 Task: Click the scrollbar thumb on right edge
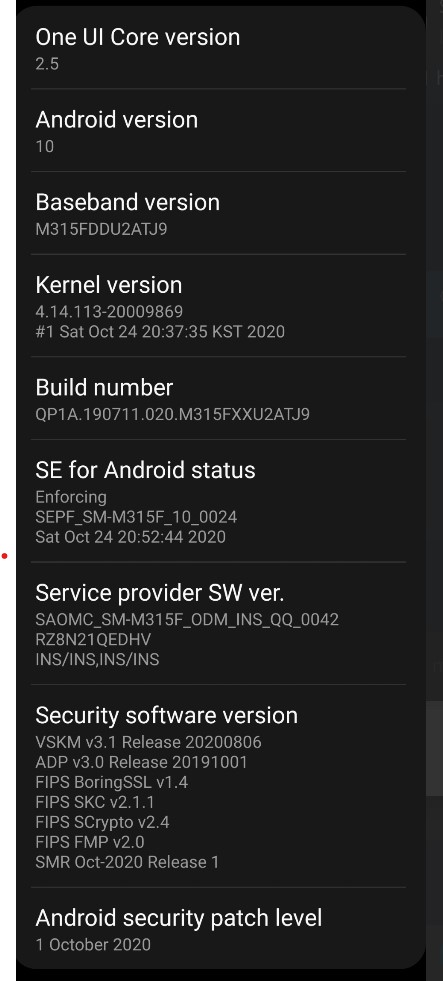pos(434,748)
